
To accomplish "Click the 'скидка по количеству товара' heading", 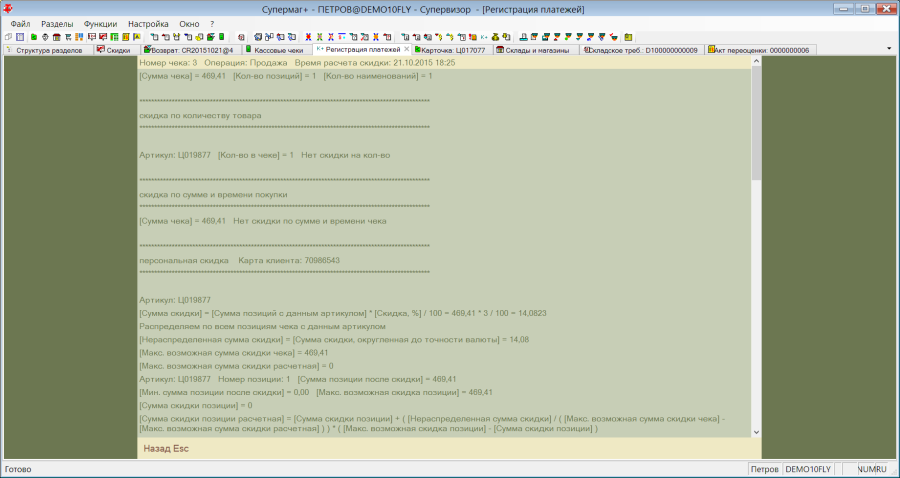I will coord(200,115).
